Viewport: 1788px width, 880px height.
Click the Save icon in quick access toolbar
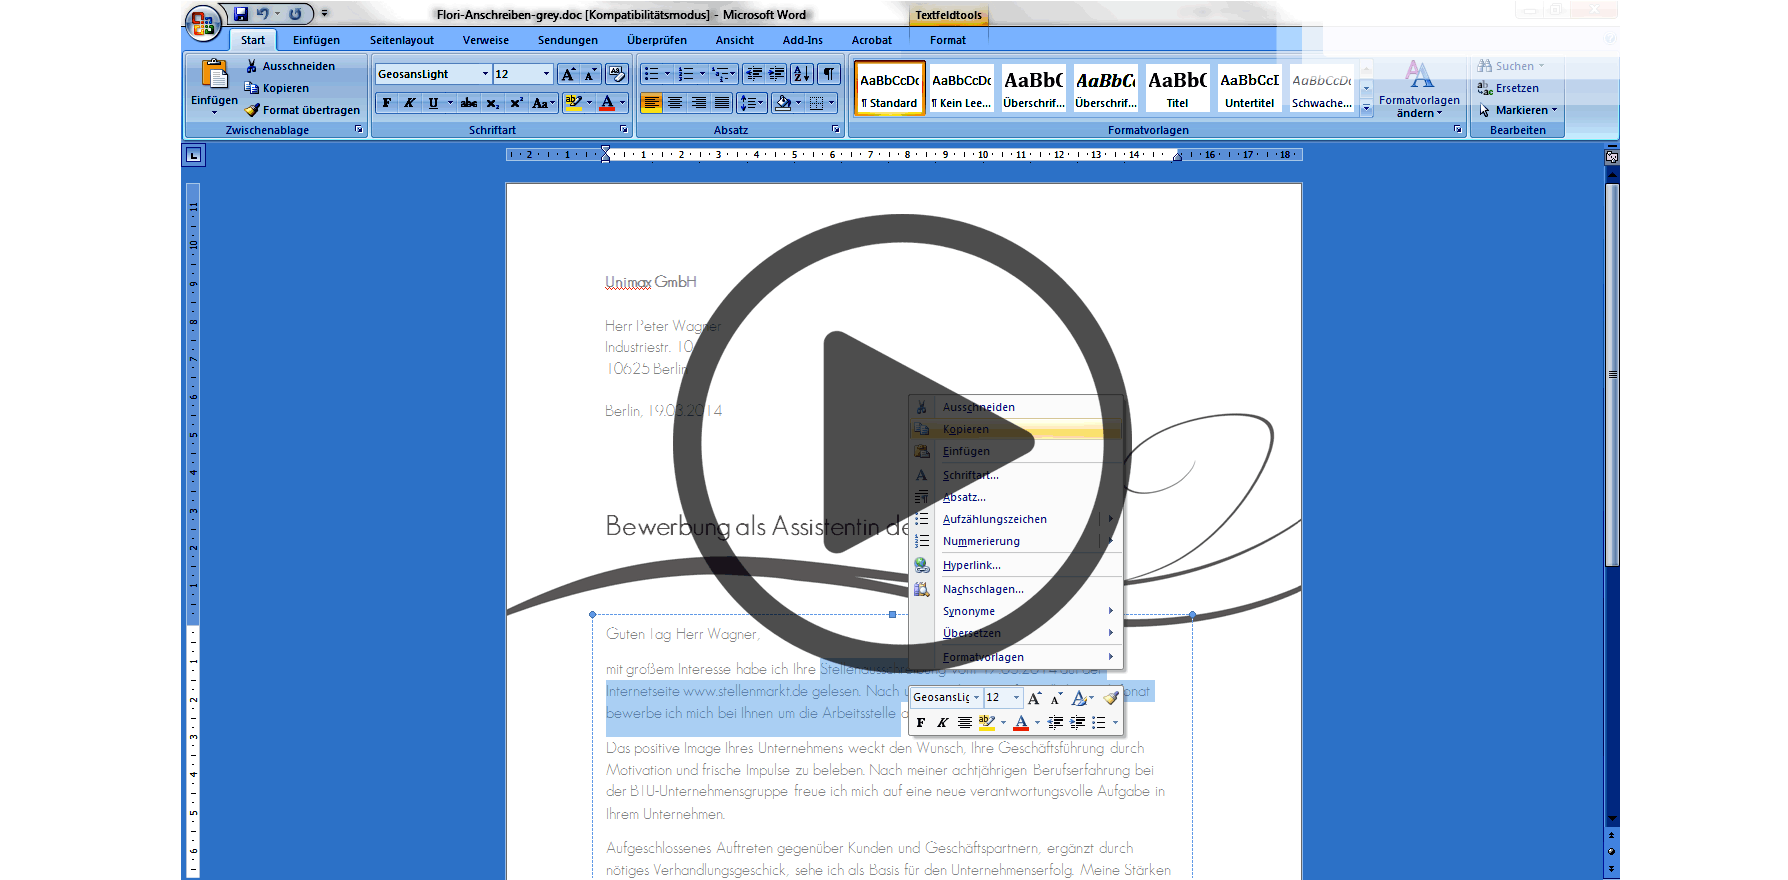coord(241,14)
